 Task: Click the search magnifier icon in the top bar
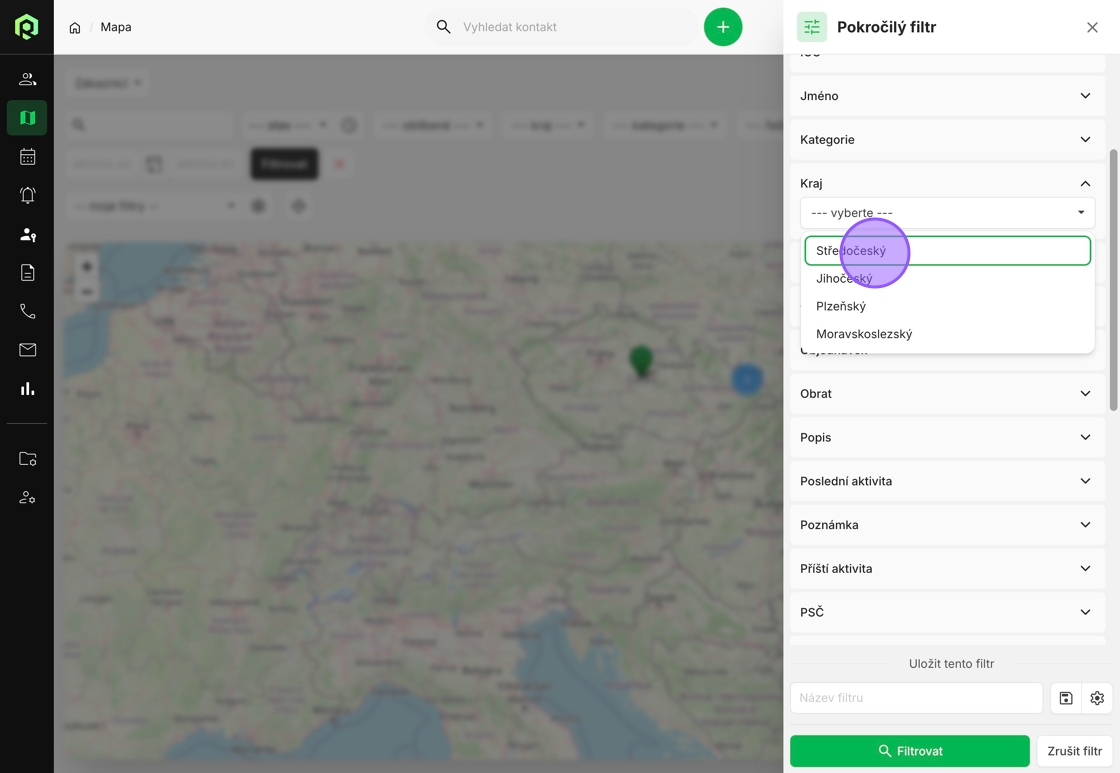444,26
